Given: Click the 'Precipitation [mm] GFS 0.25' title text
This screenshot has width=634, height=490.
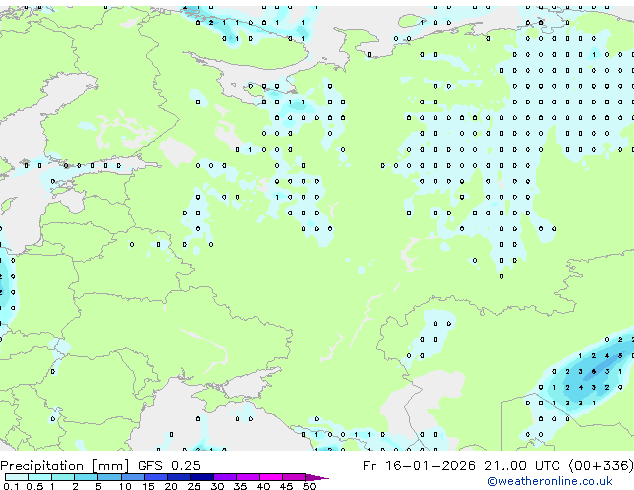Looking at the screenshot, I should coord(100,466).
